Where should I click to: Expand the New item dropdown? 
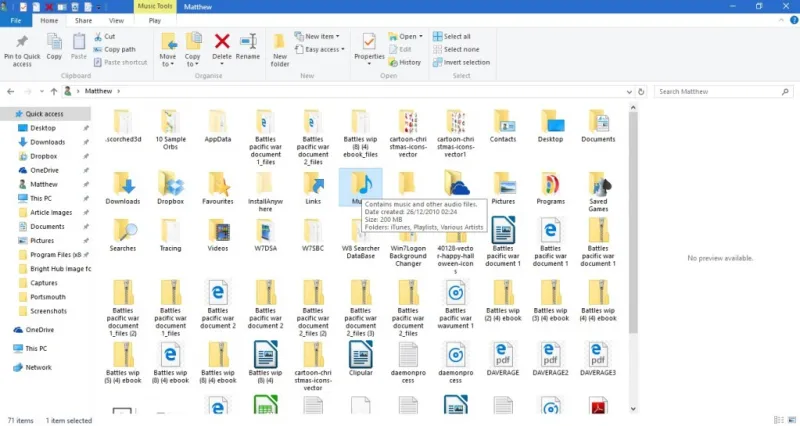tap(320, 36)
